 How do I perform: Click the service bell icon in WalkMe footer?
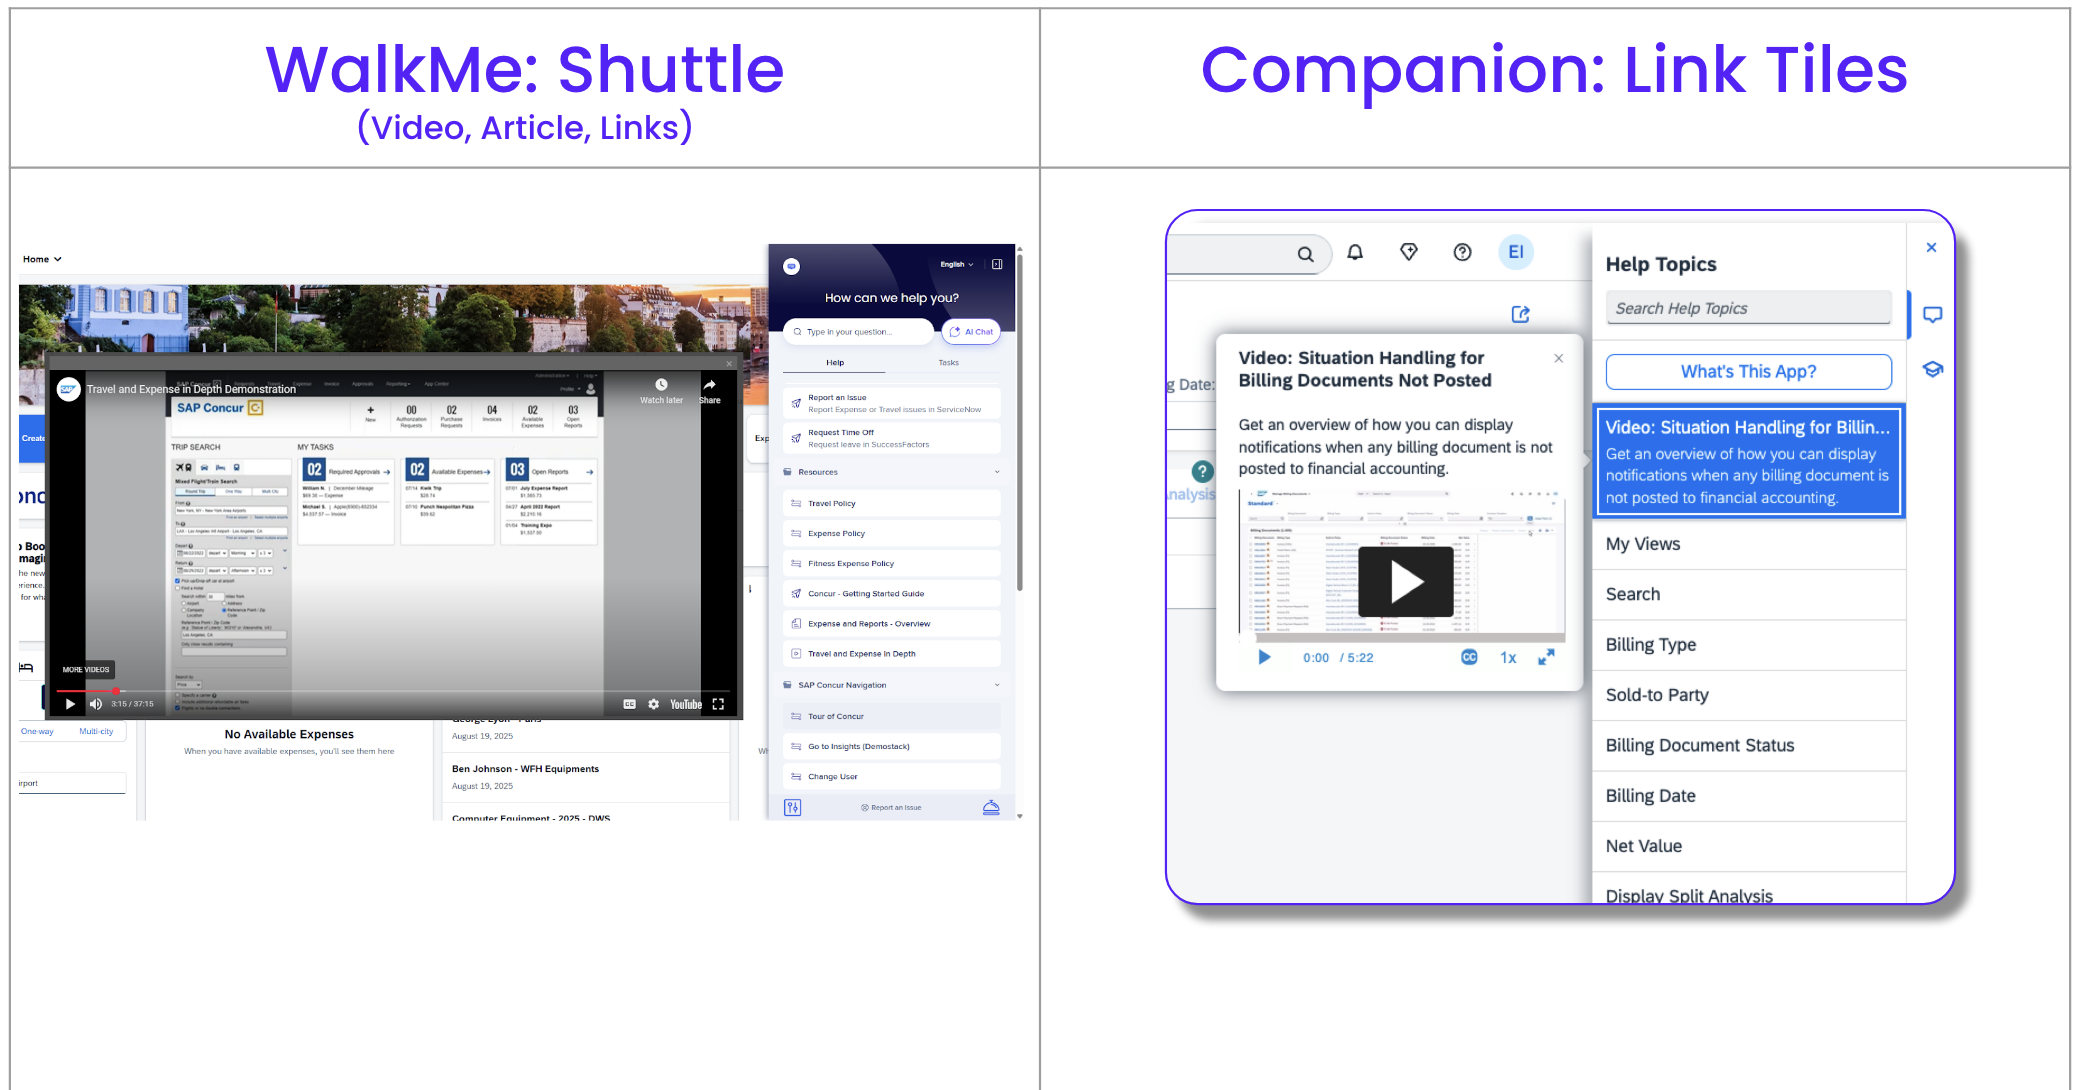pyautogui.click(x=991, y=807)
